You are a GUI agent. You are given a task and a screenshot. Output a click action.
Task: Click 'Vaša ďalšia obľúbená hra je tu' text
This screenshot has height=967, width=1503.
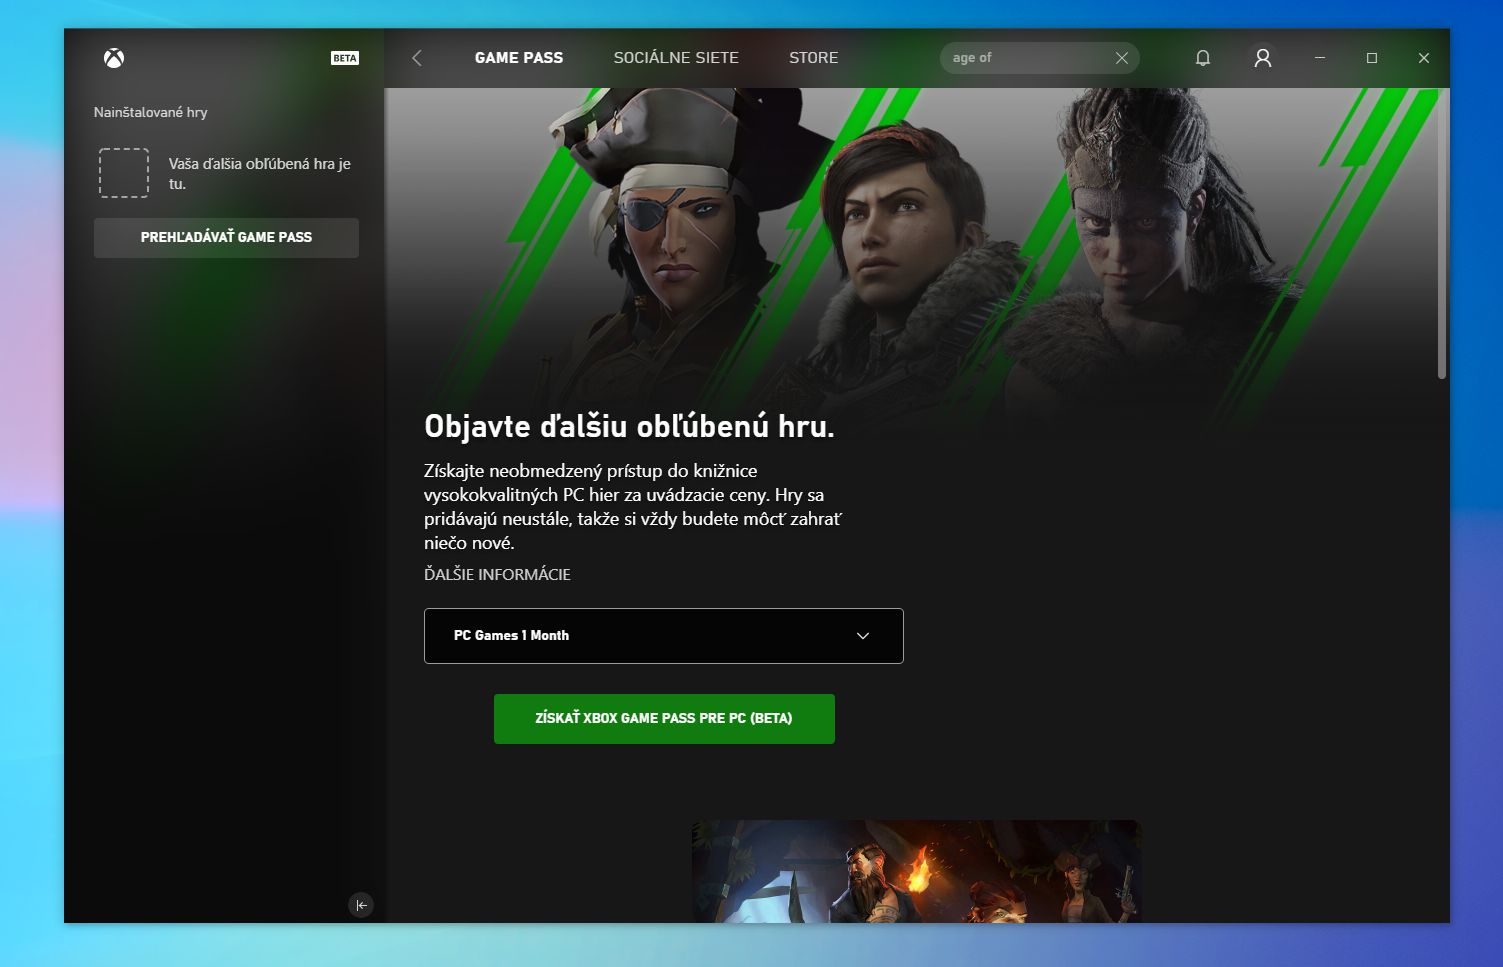point(260,173)
